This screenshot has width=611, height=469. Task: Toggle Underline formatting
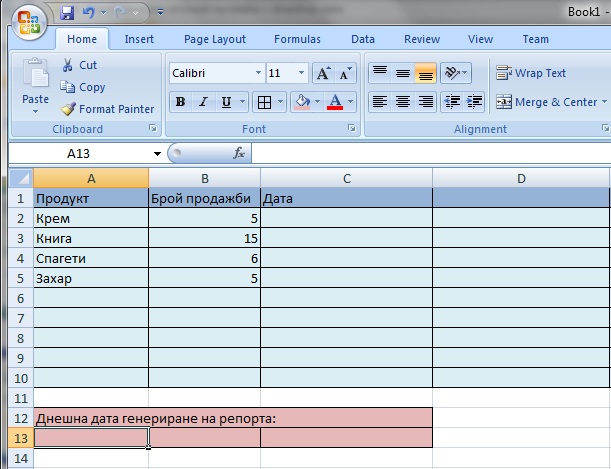click(x=226, y=102)
